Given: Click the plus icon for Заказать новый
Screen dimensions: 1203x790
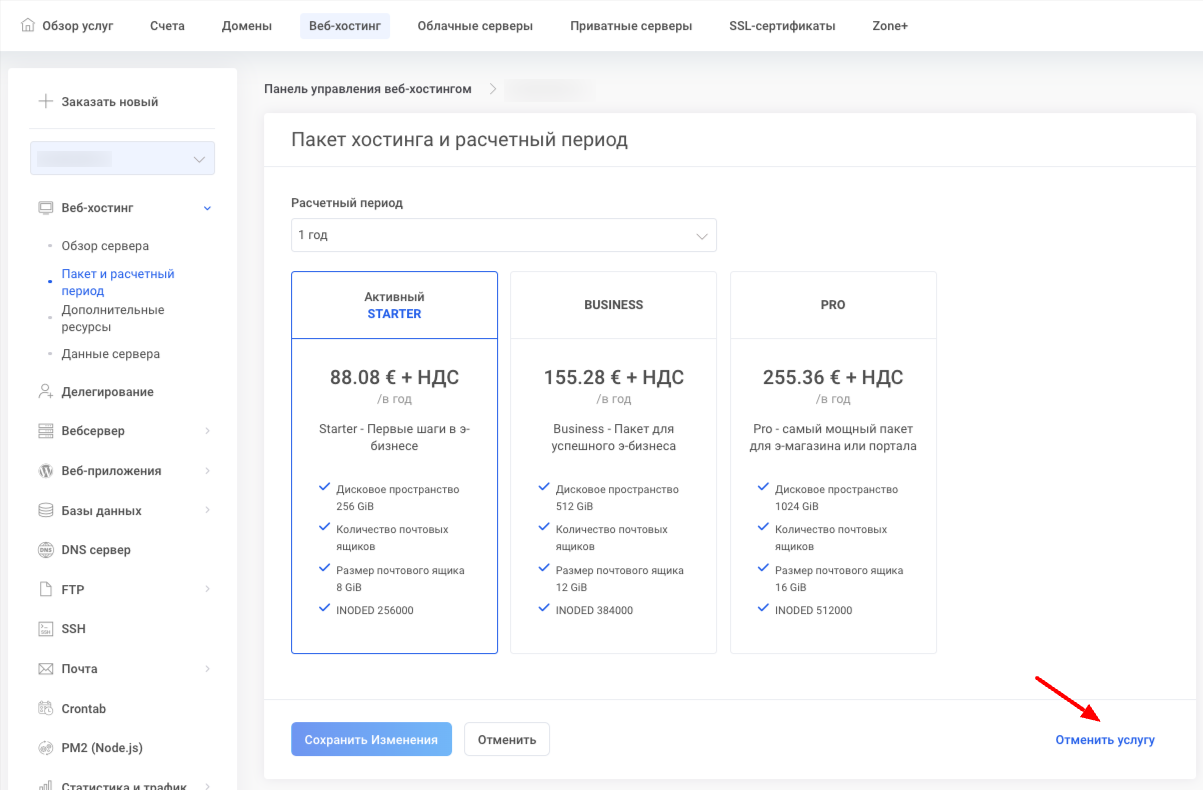Looking at the screenshot, I should (x=45, y=102).
